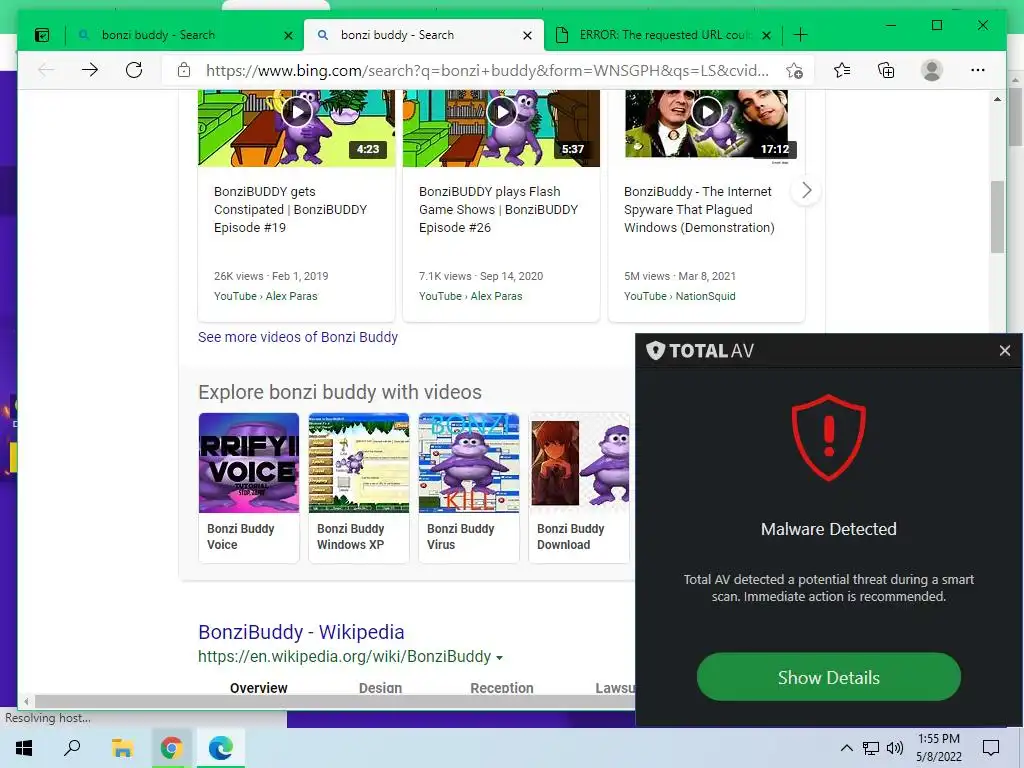
Task: Click the TotalAV shield logo
Action: 655,351
